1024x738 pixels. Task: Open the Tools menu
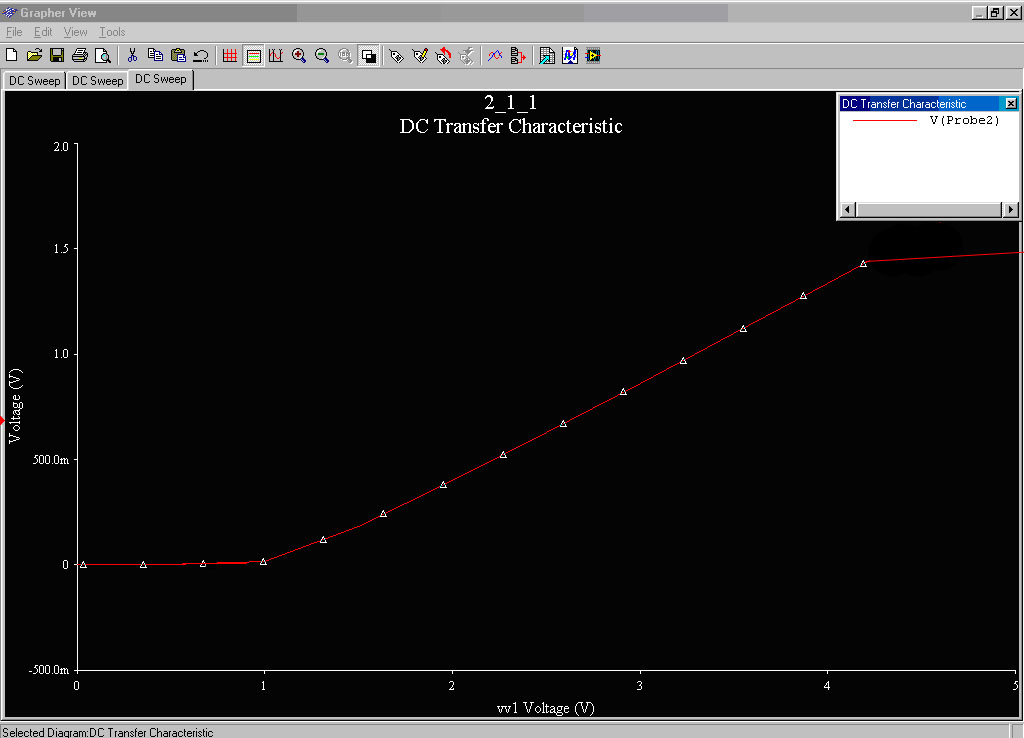point(112,32)
